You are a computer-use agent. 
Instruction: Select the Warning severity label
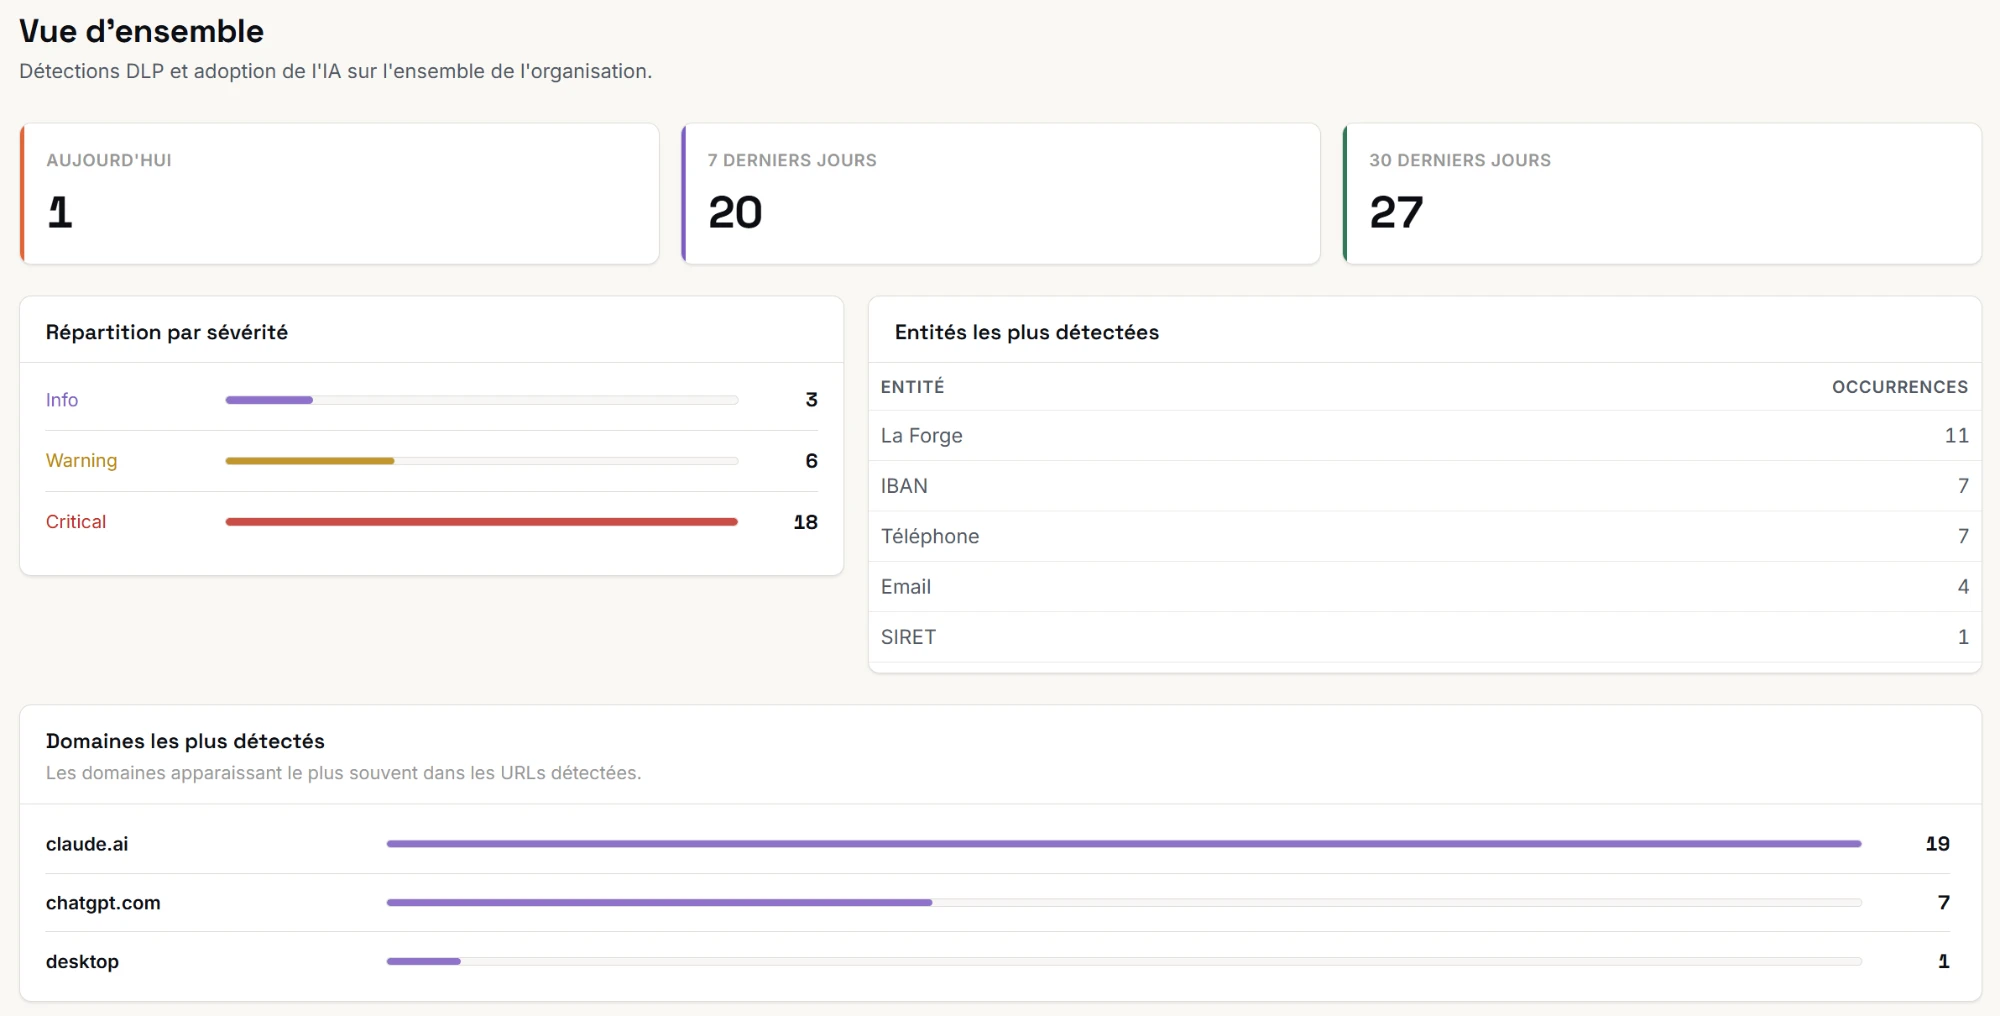(x=81, y=461)
